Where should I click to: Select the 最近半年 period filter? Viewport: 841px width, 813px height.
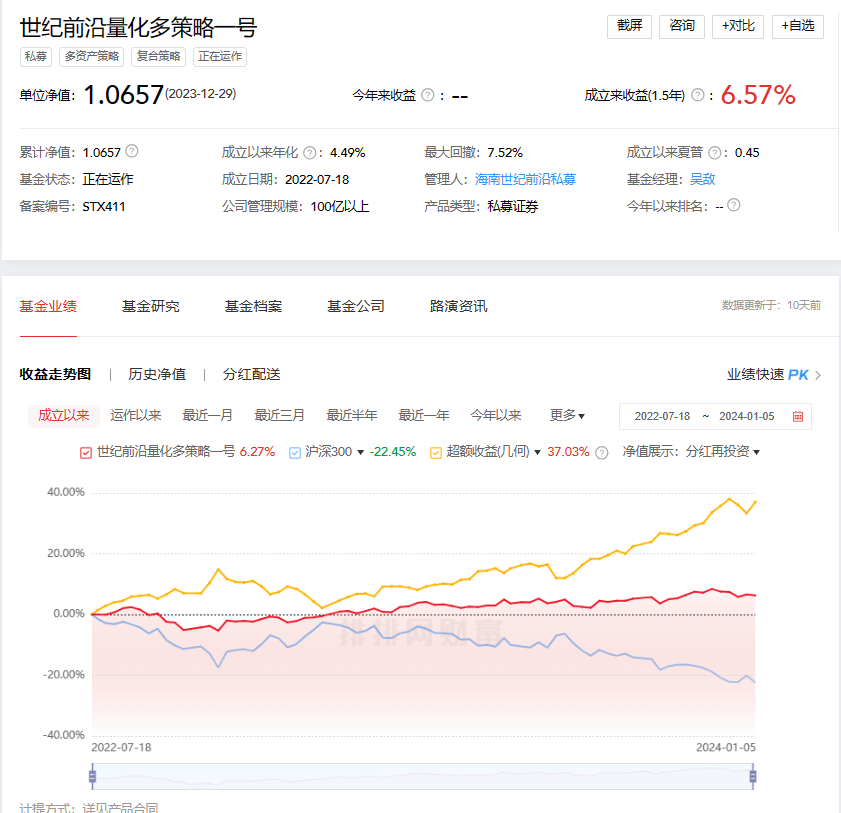(x=352, y=416)
